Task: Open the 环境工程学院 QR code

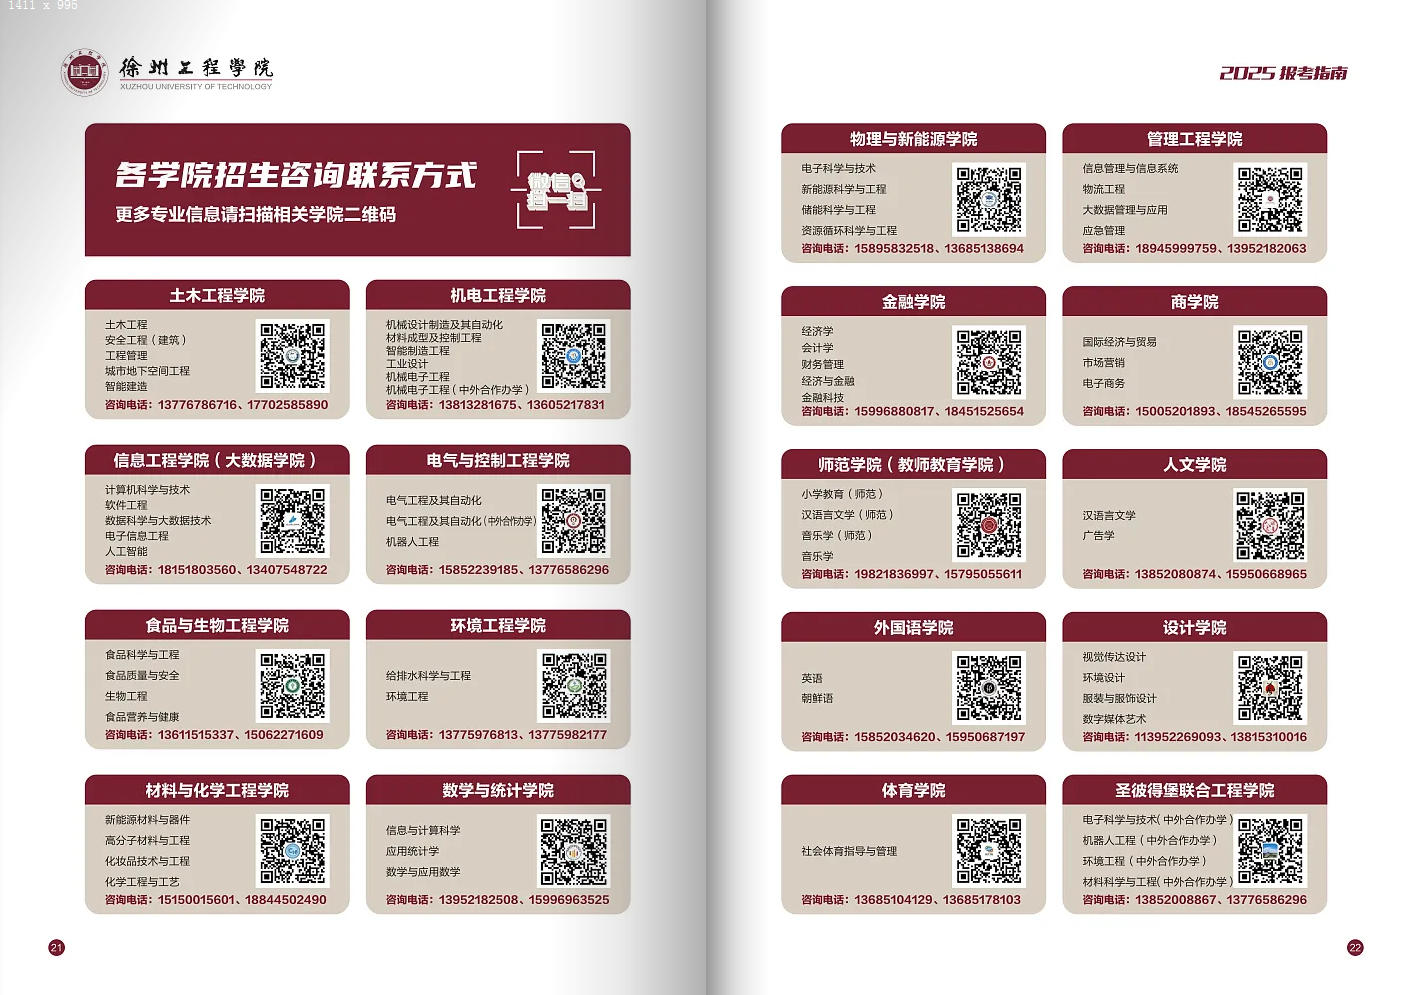Action: click(x=574, y=686)
